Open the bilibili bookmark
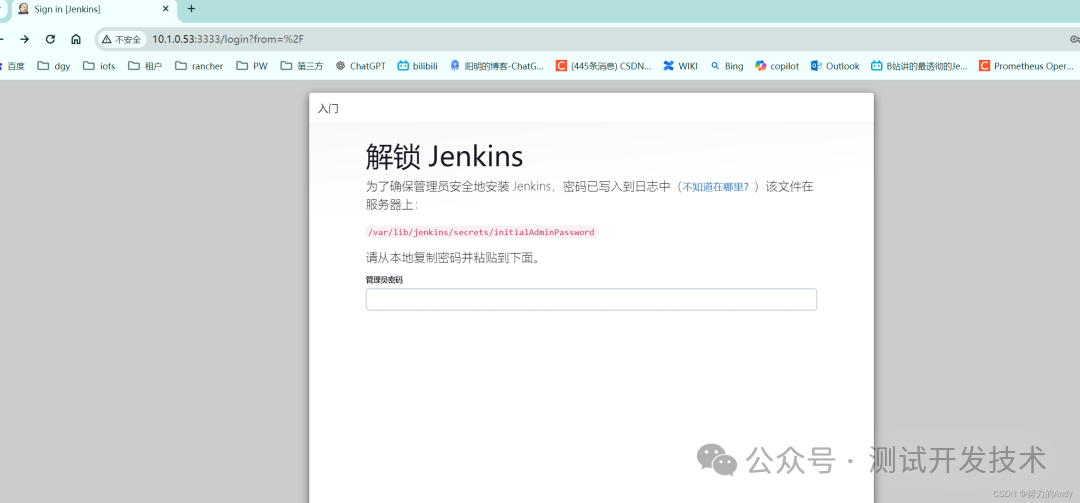 (417, 66)
